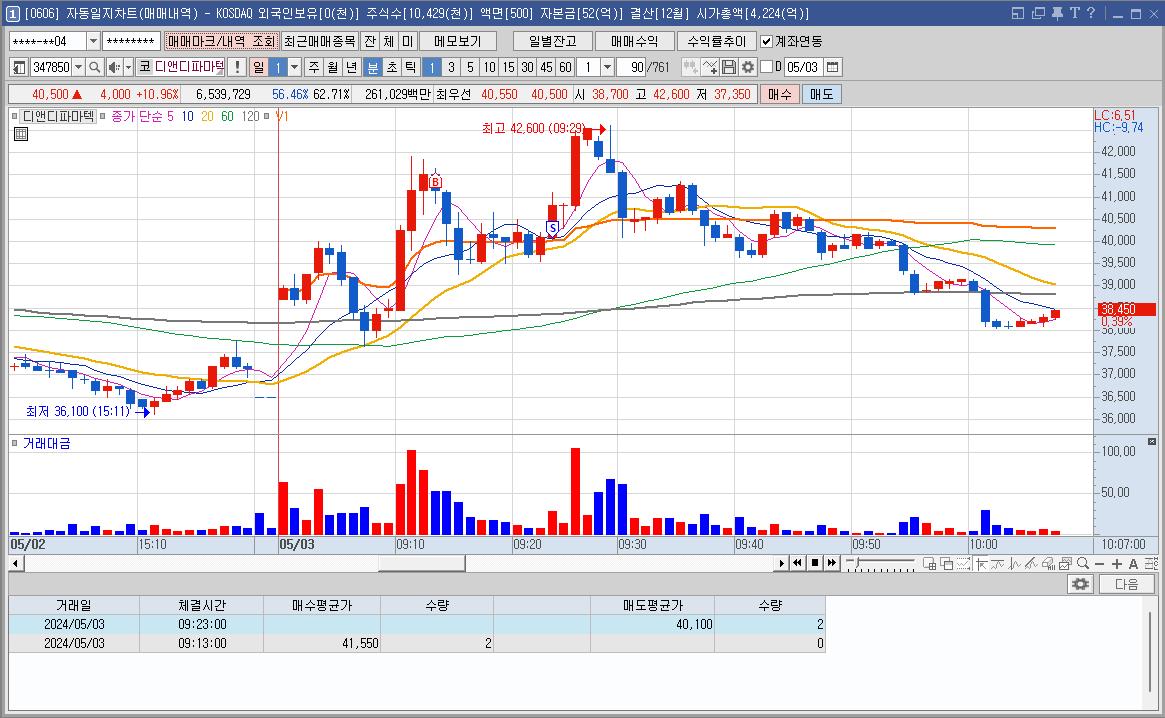Click the chart data grid icon under stock name
Viewport: 1165px width, 718px height.
21,134
